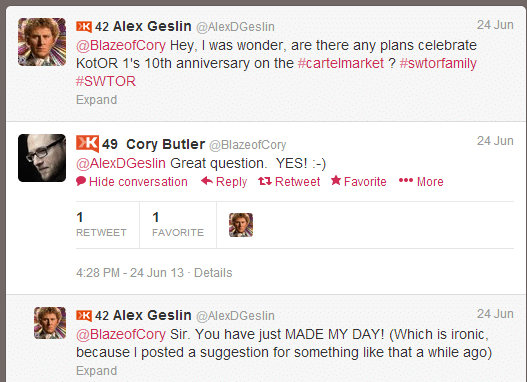Favorite the Great question tweet

coord(359,181)
